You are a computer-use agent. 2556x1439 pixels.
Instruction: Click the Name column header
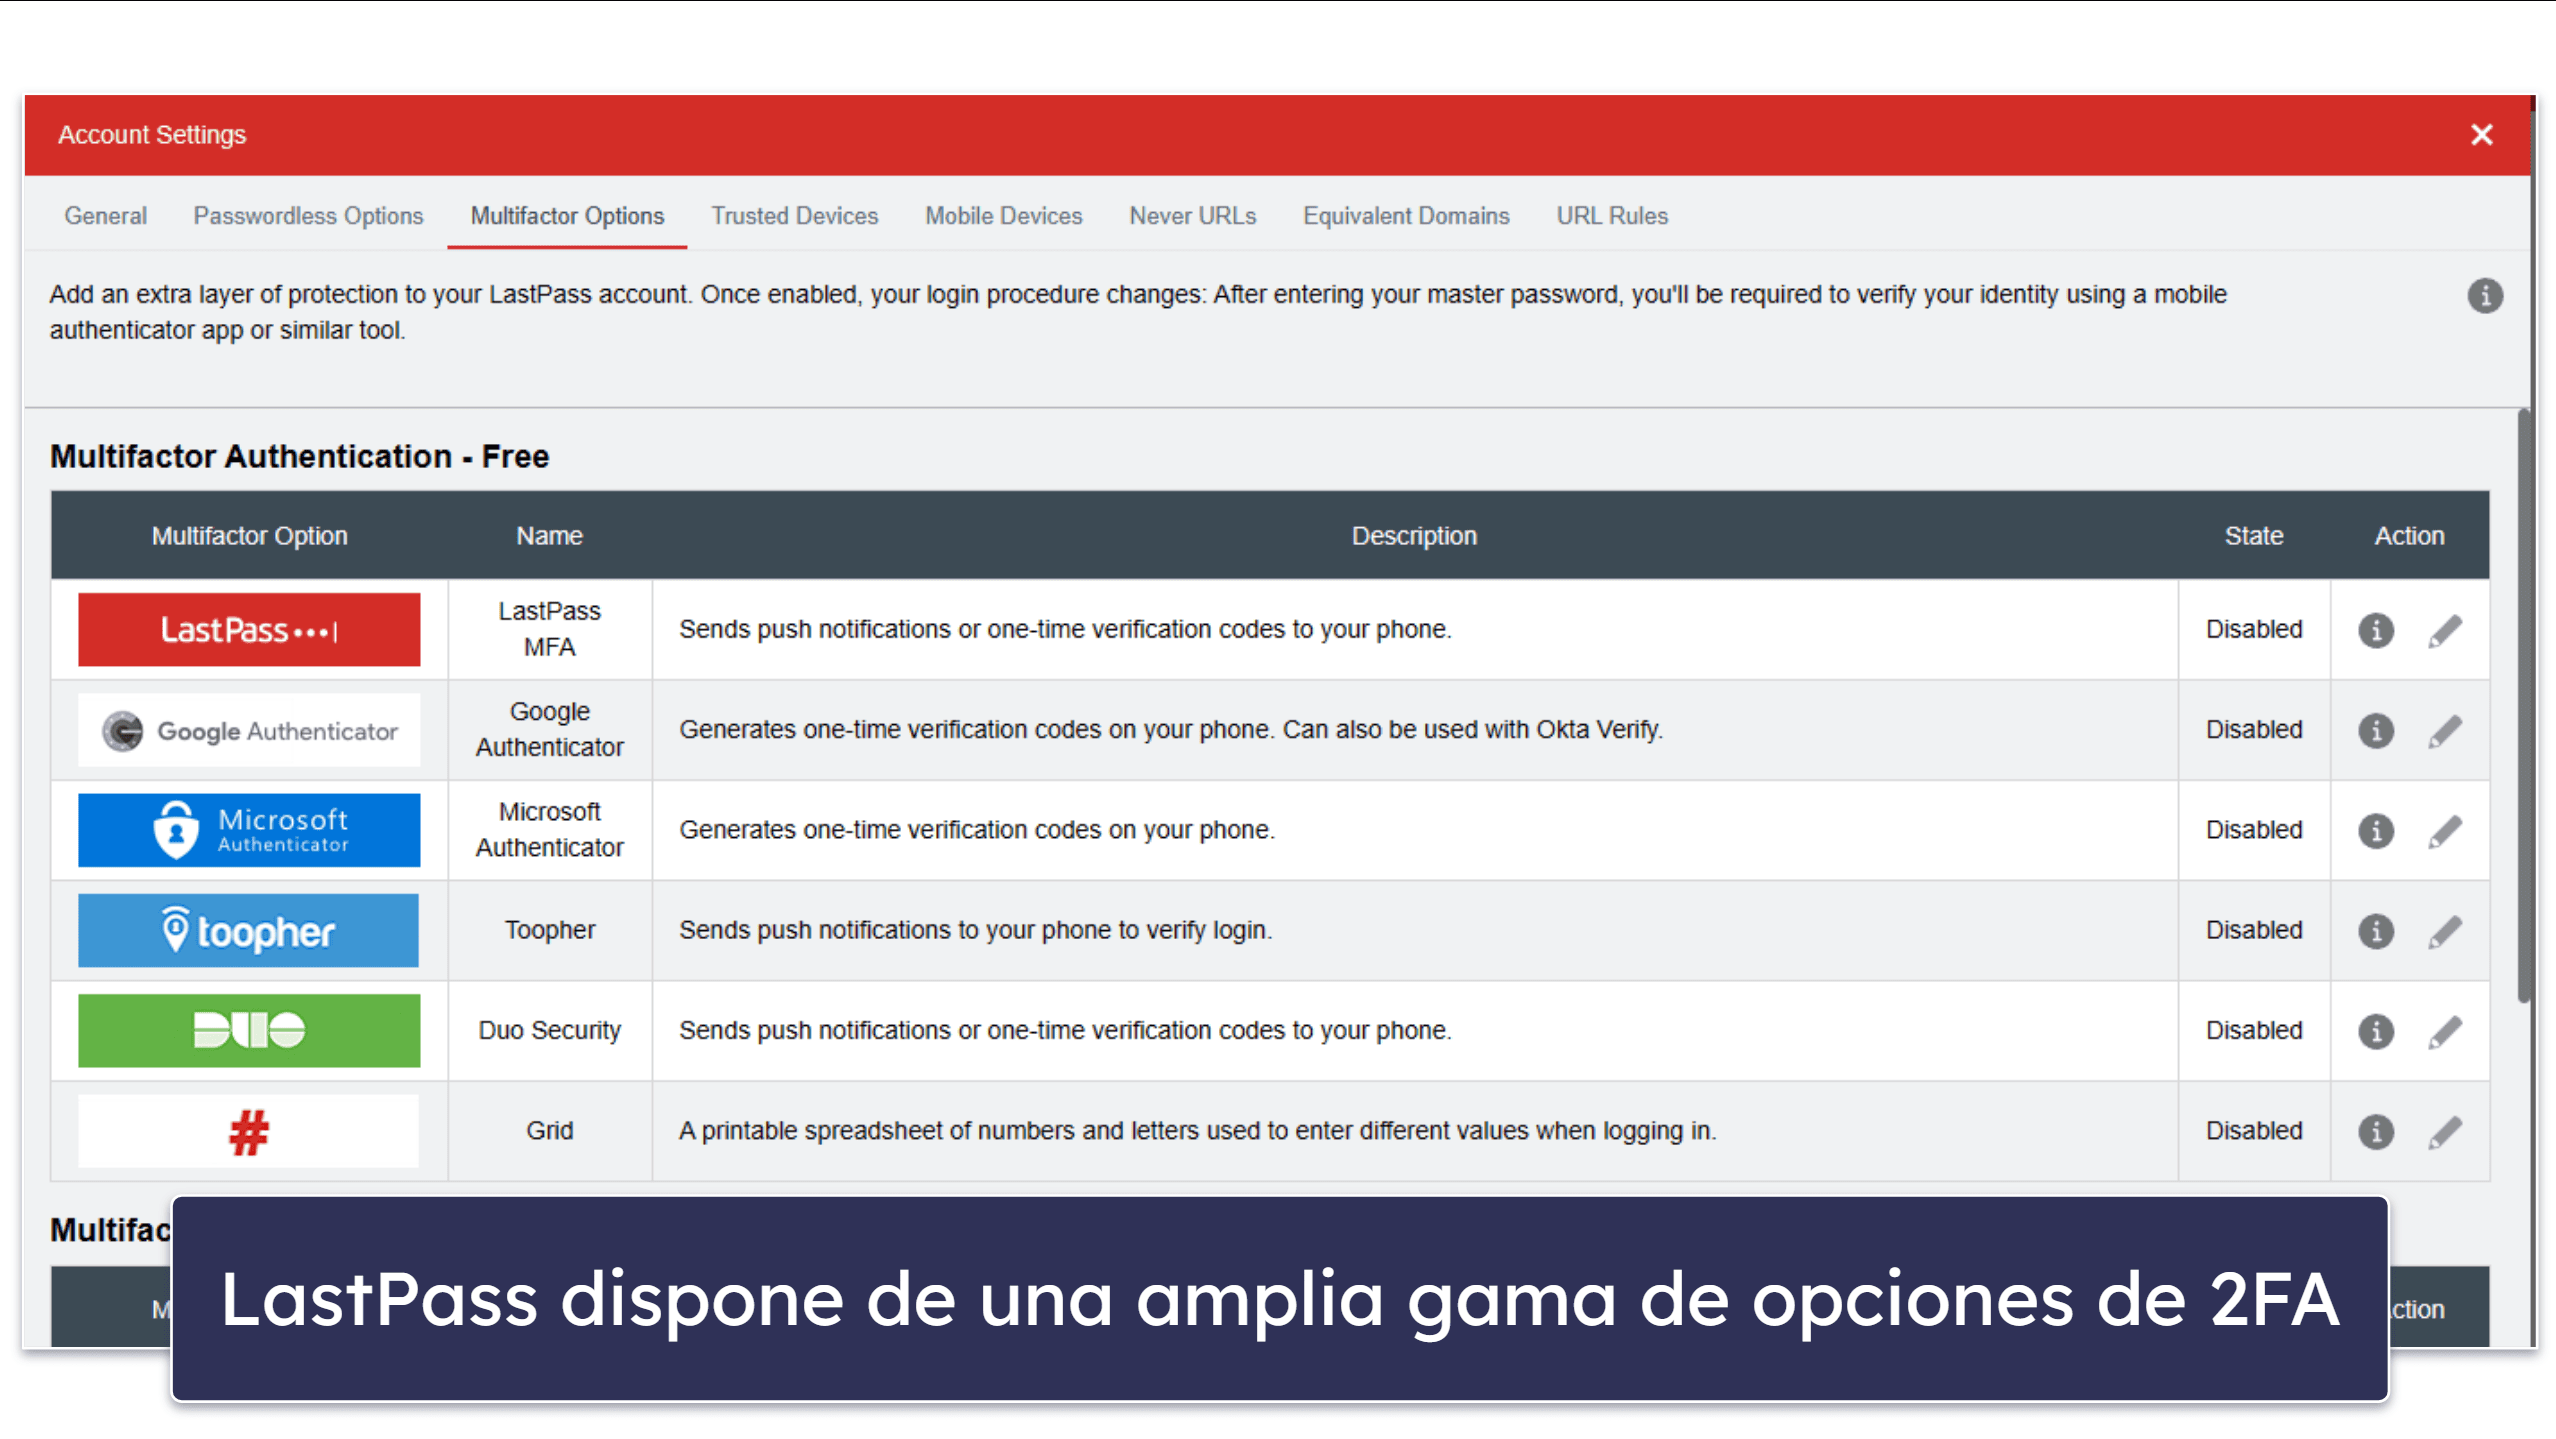549,536
